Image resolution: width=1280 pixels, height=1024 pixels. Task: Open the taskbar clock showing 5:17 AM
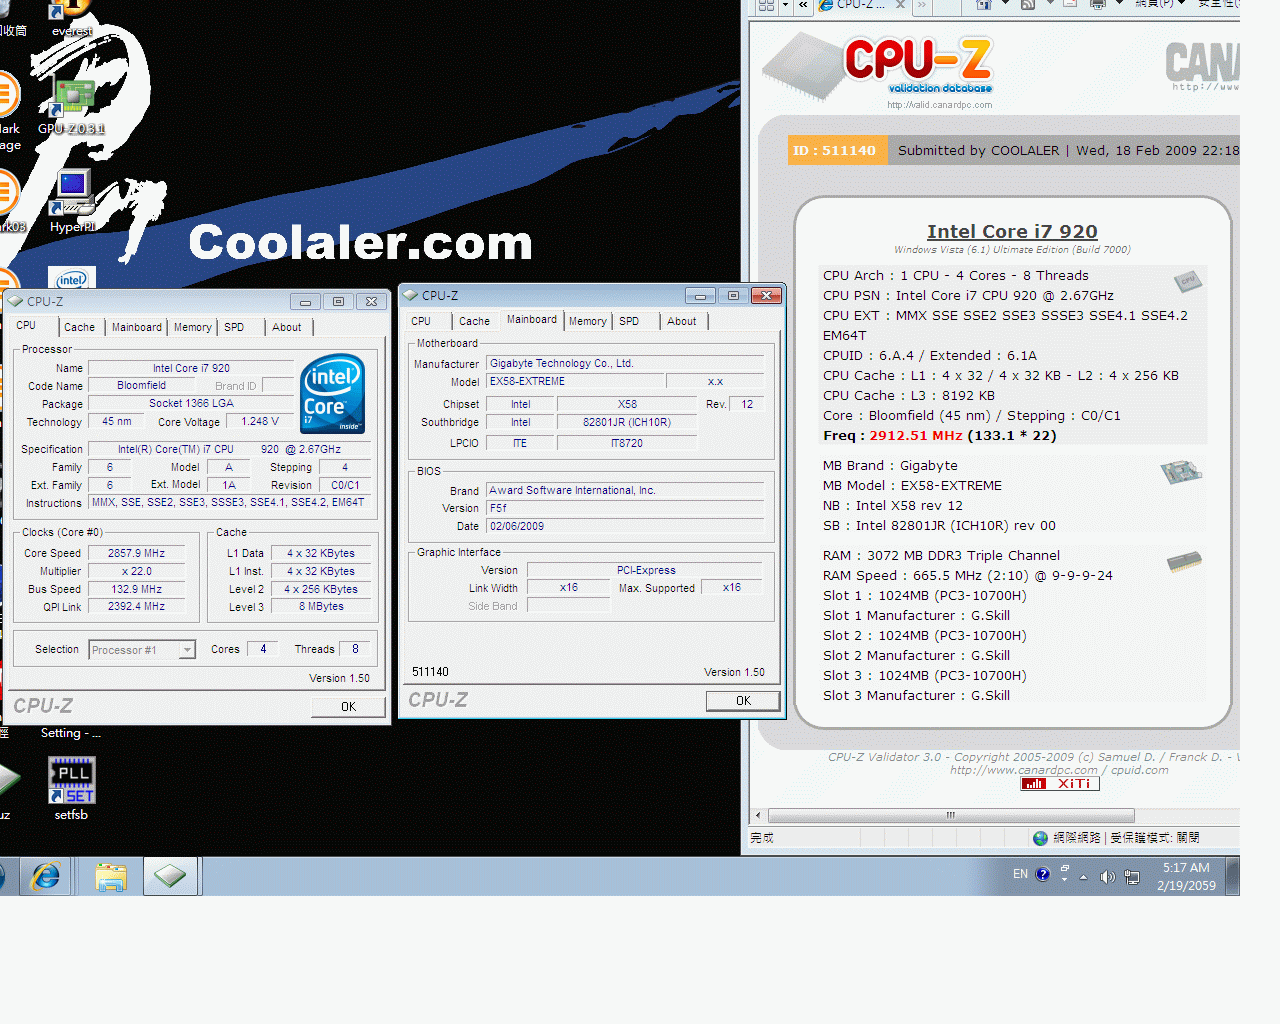tap(1186, 877)
